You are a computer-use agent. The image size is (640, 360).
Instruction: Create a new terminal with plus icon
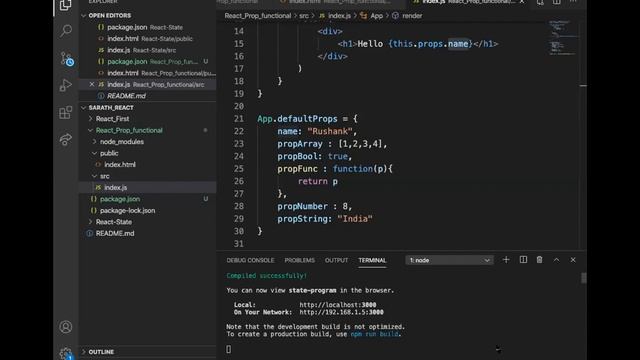tap(506, 260)
